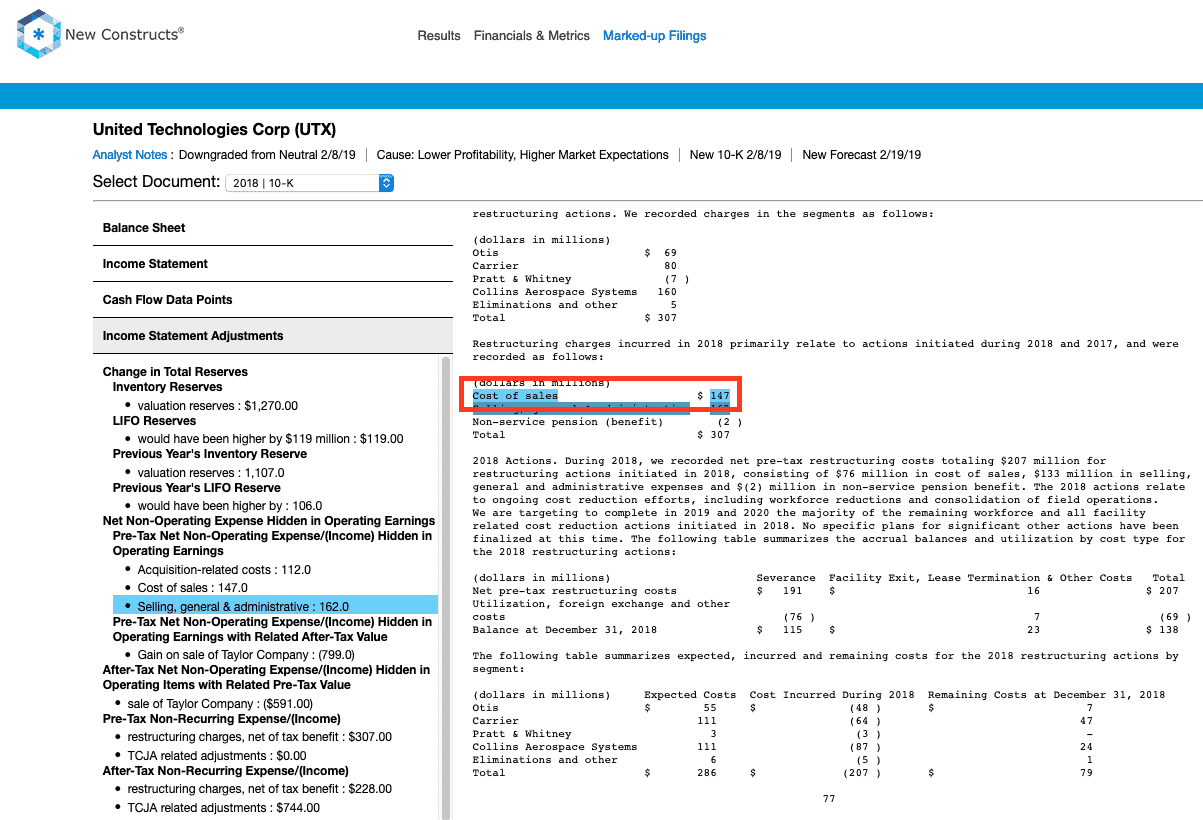Collapse the Income Statement Adjustments section

tap(272, 336)
